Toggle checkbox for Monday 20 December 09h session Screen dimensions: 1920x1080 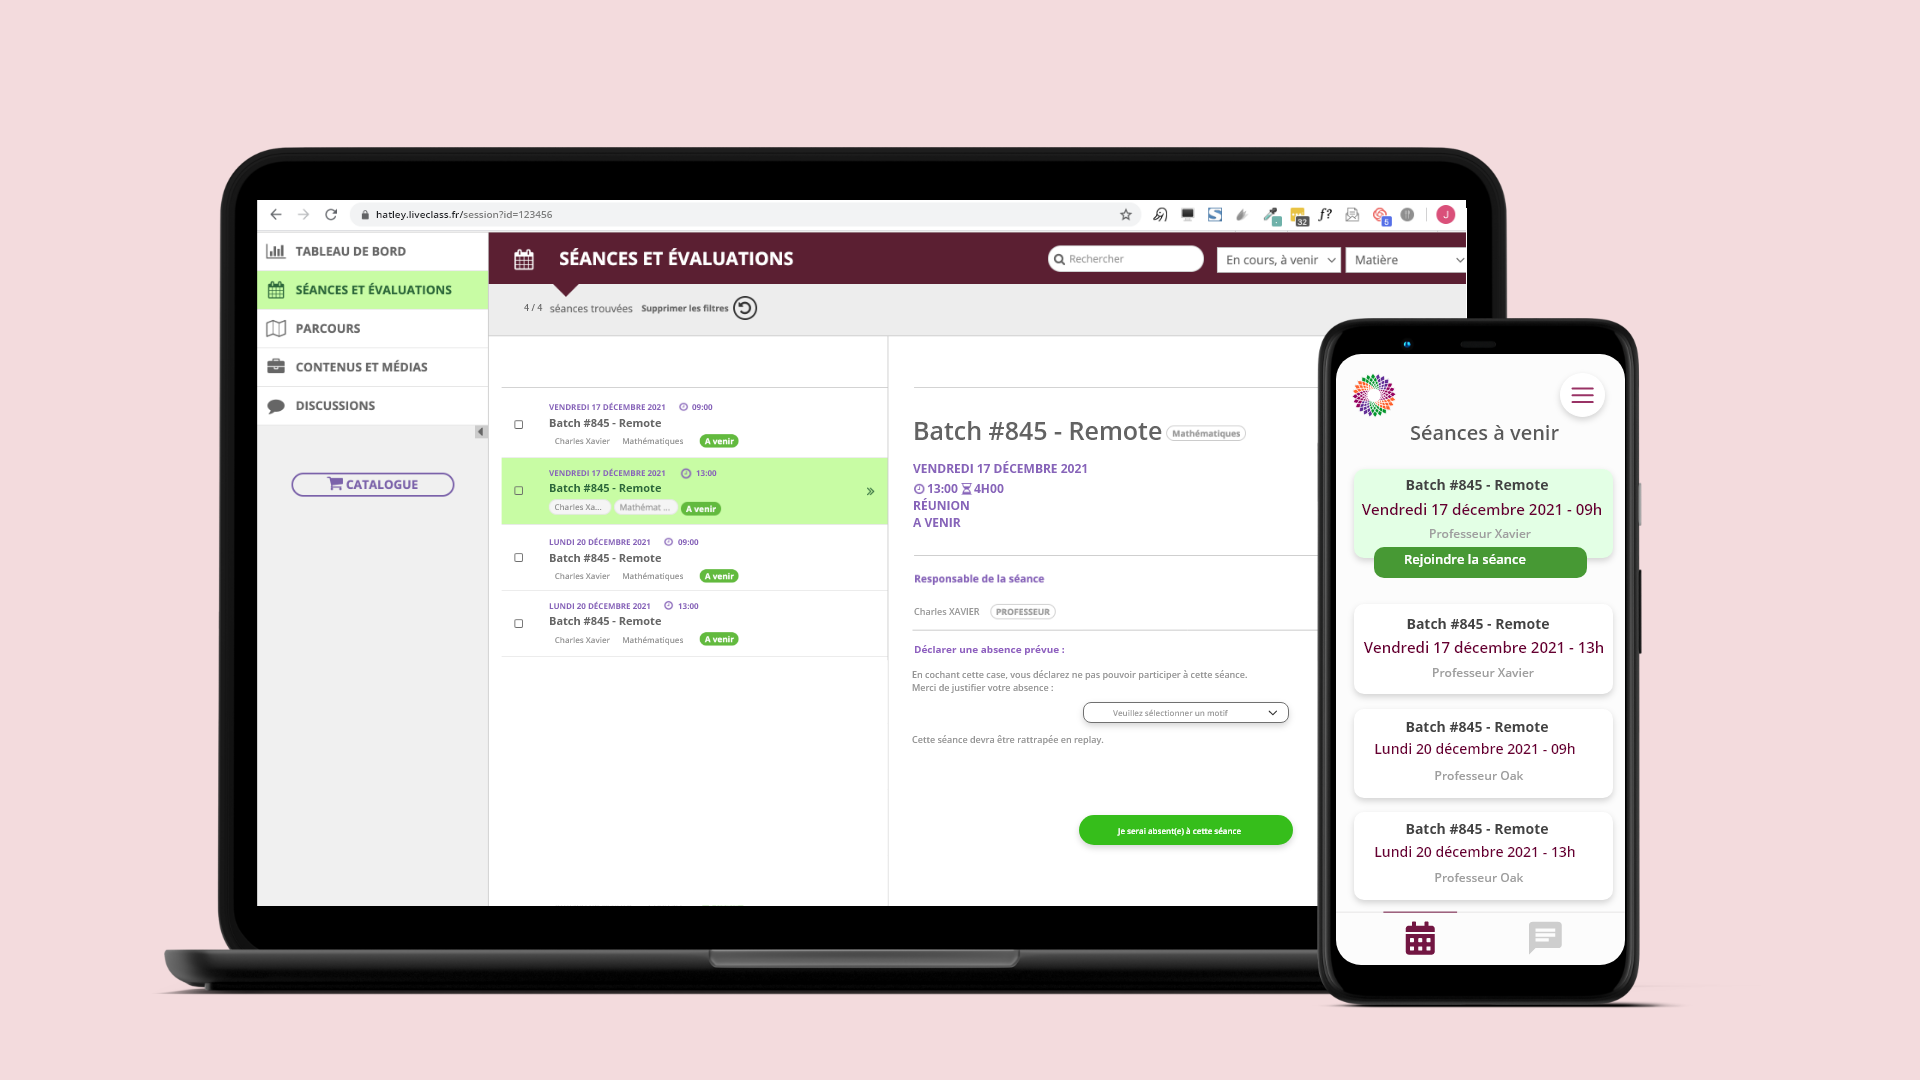click(518, 558)
